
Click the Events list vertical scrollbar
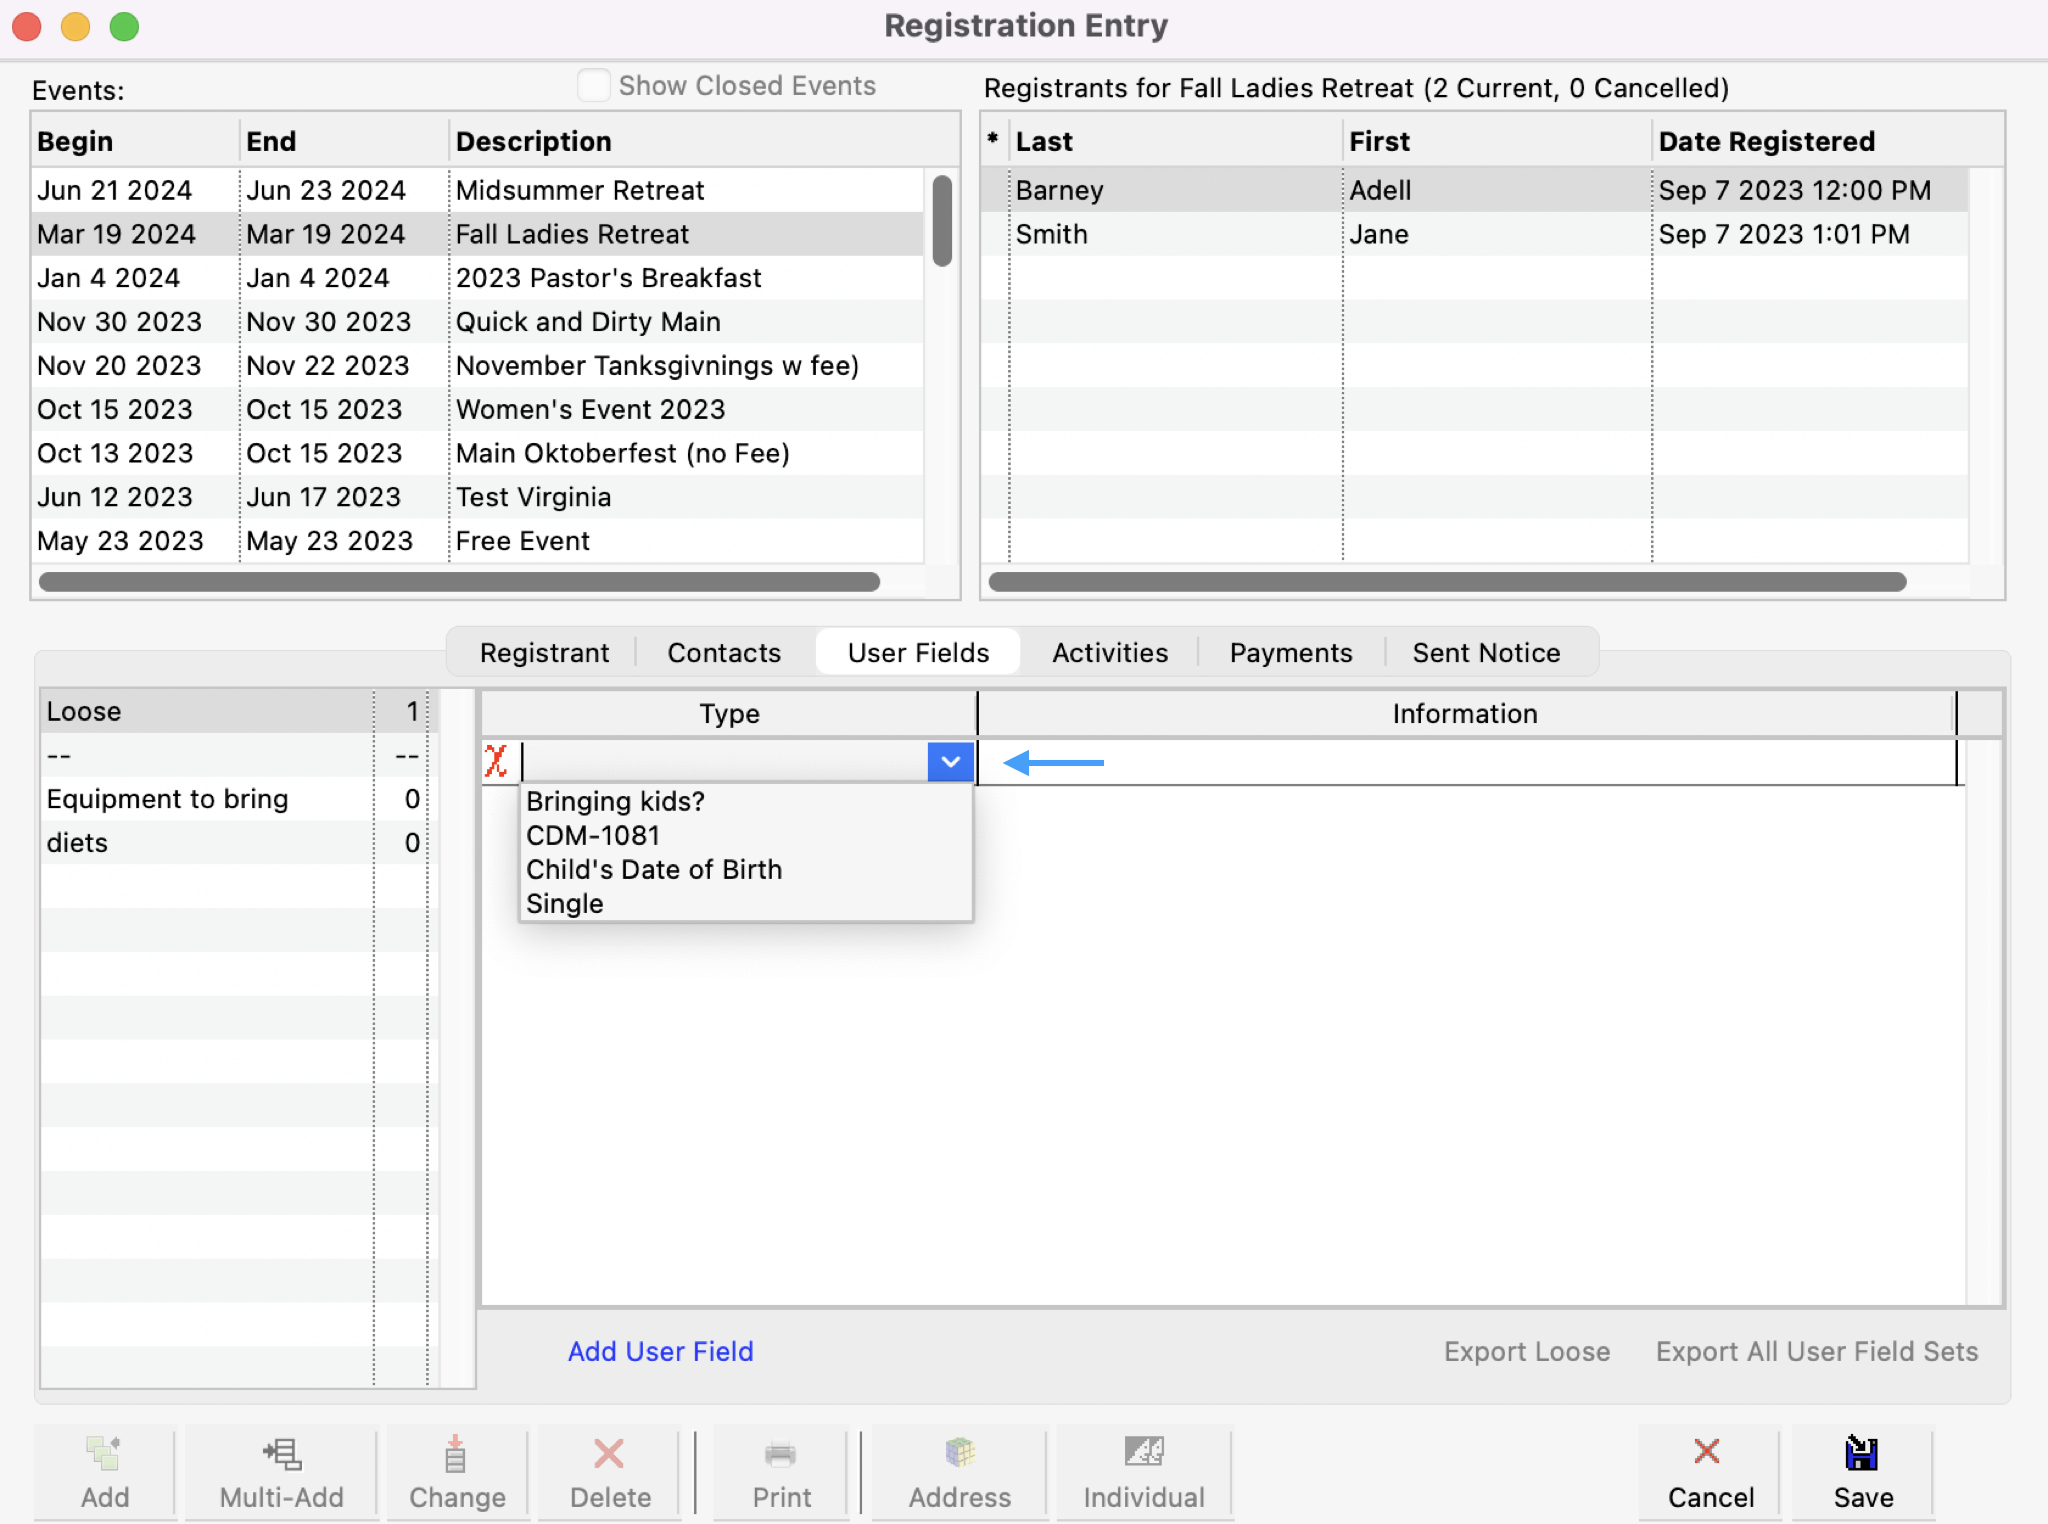coord(941,222)
